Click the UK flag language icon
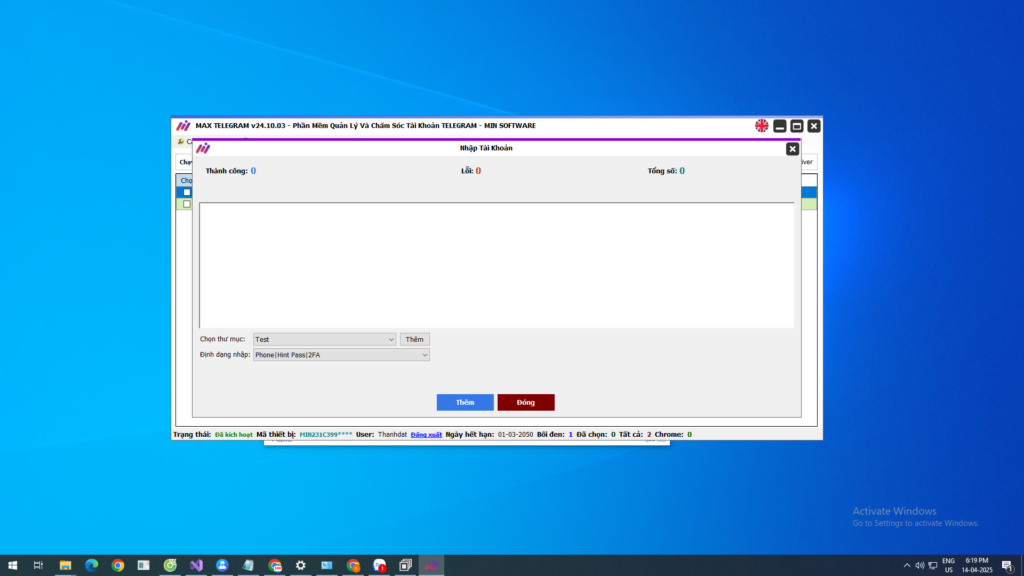Viewport: 1024px width, 576px height. (762, 126)
